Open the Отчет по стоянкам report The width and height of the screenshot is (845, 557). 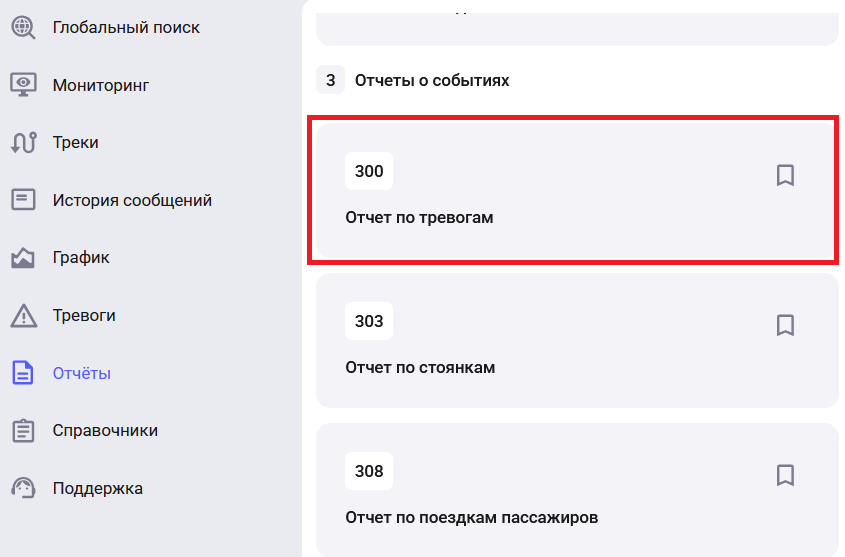(420, 367)
